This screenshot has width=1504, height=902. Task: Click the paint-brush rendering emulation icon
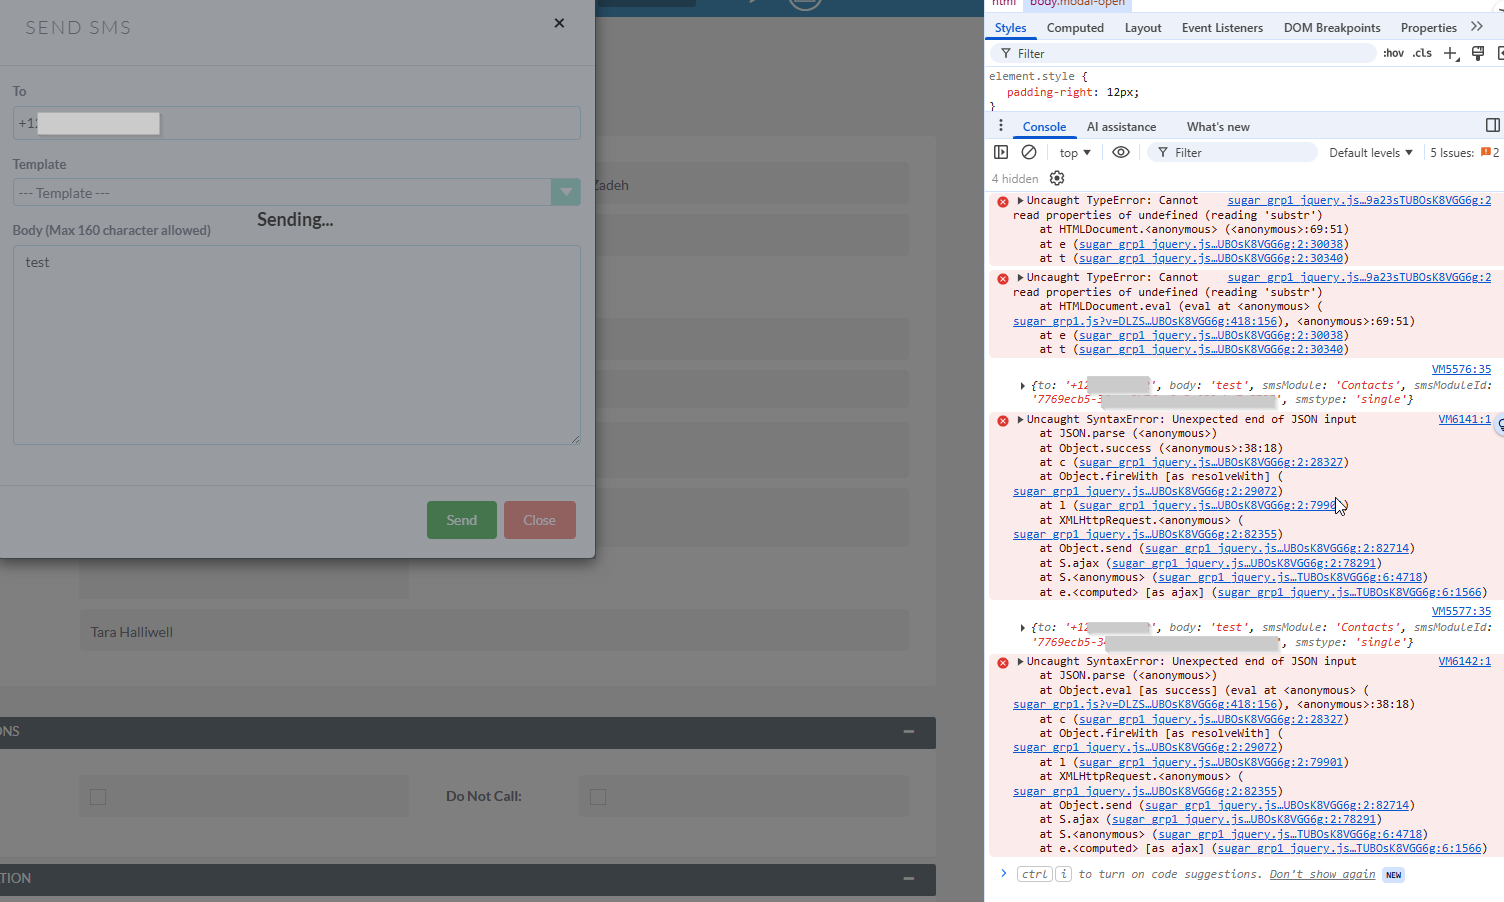pos(1478,53)
